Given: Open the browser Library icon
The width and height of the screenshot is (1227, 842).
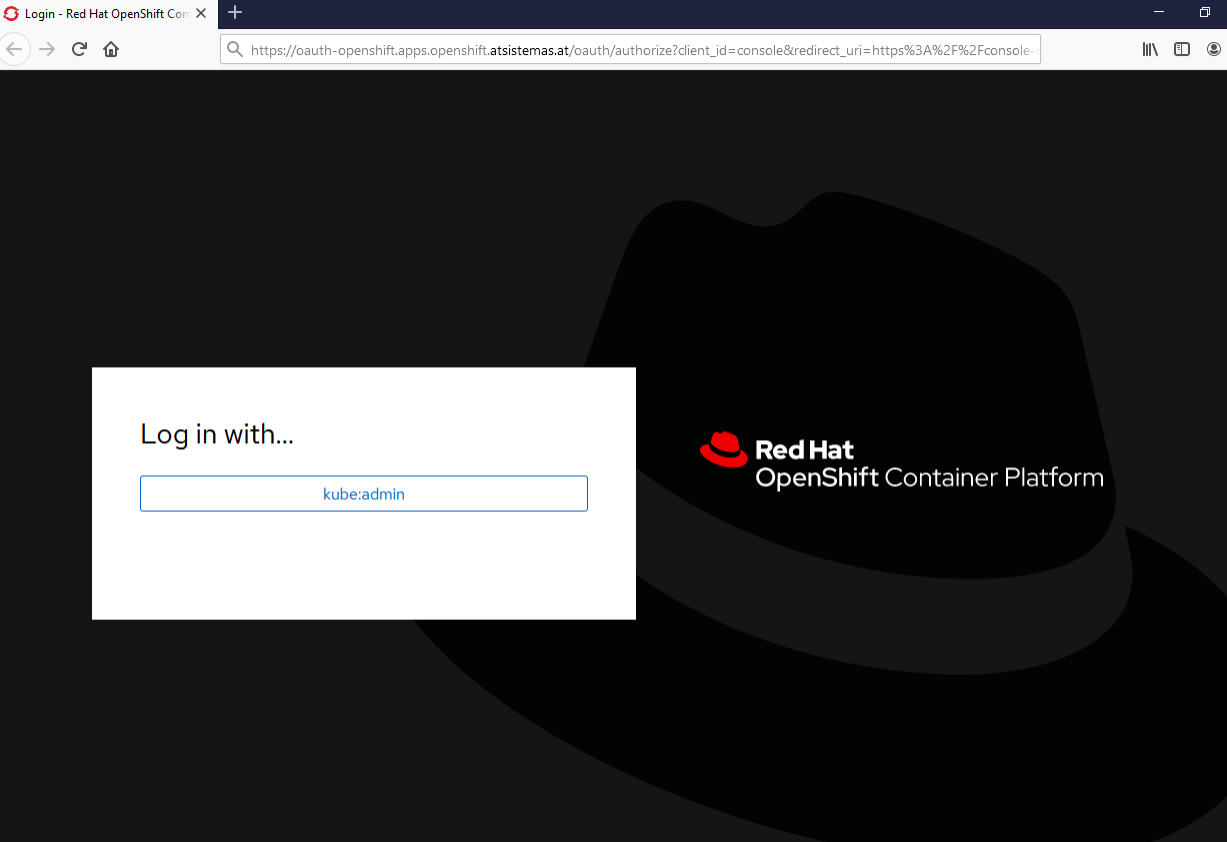Looking at the screenshot, I should point(1150,49).
